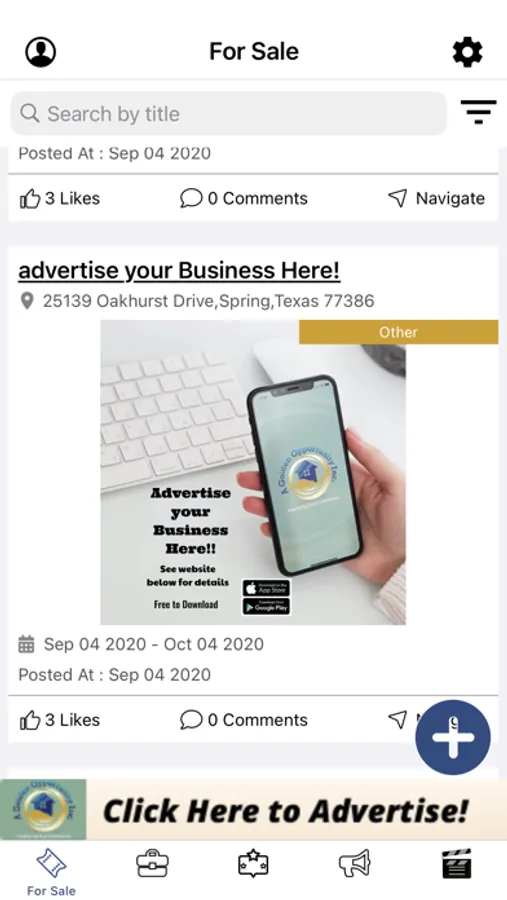This screenshot has height=900, width=507.
Task: Tap Navigate on the top post
Action: tap(436, 199)
